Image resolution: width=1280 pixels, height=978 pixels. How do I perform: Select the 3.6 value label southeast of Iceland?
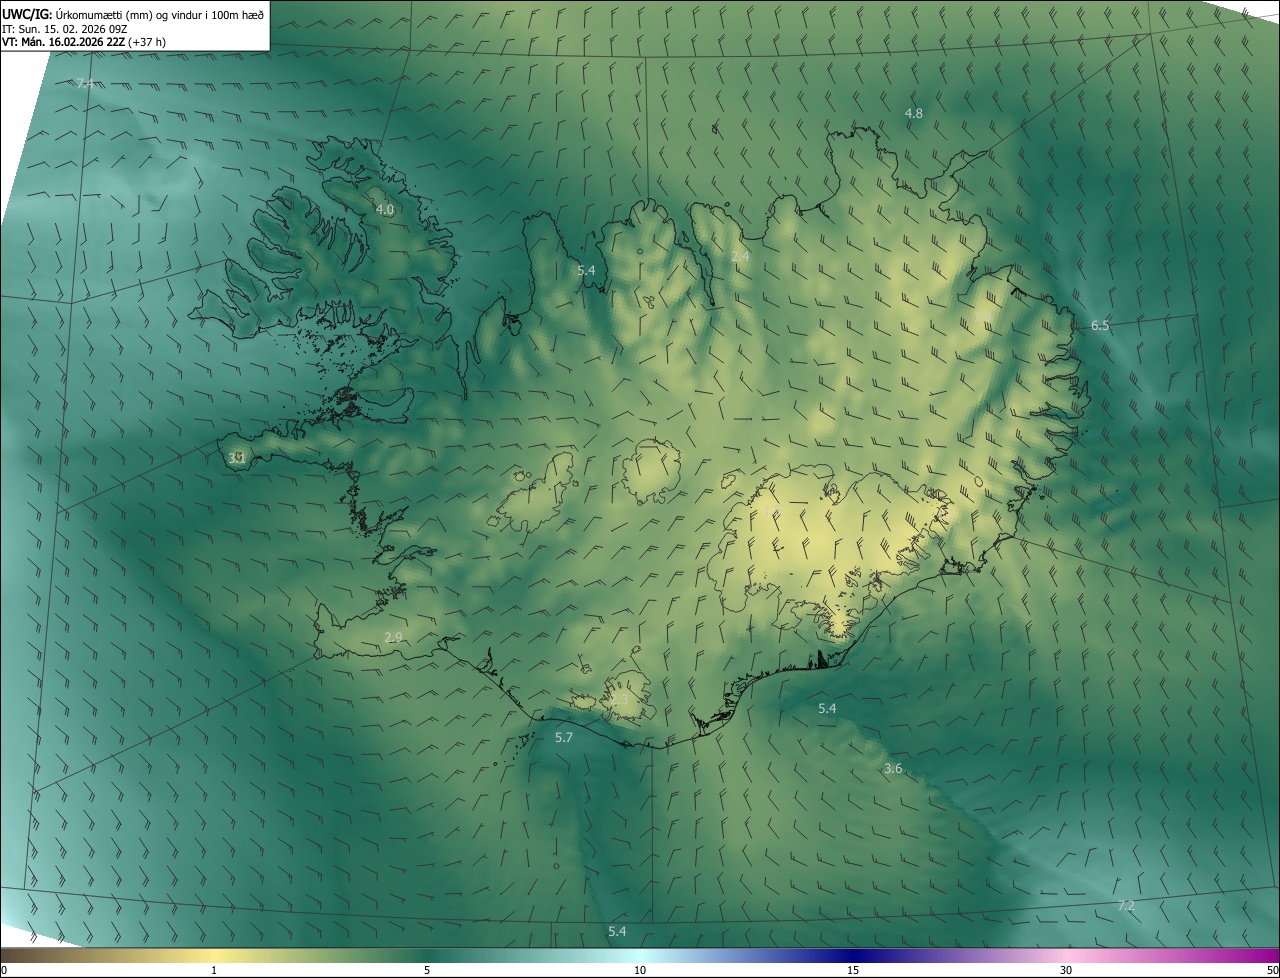893,769
